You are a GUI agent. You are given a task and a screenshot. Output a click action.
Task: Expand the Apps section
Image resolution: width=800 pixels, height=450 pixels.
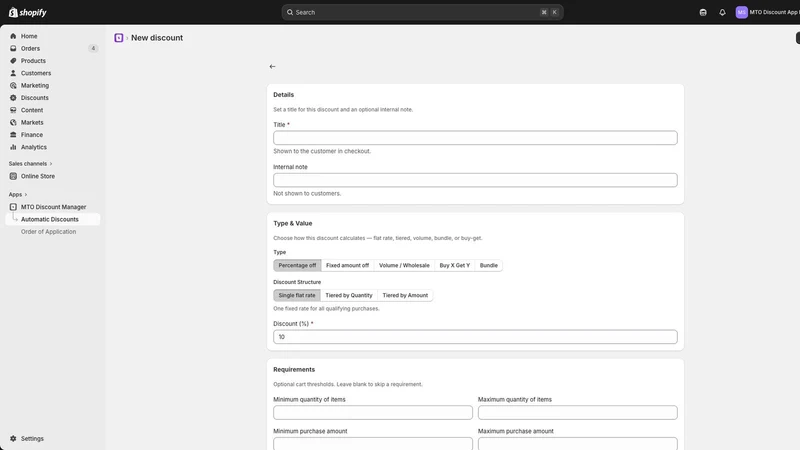[18, 194]
